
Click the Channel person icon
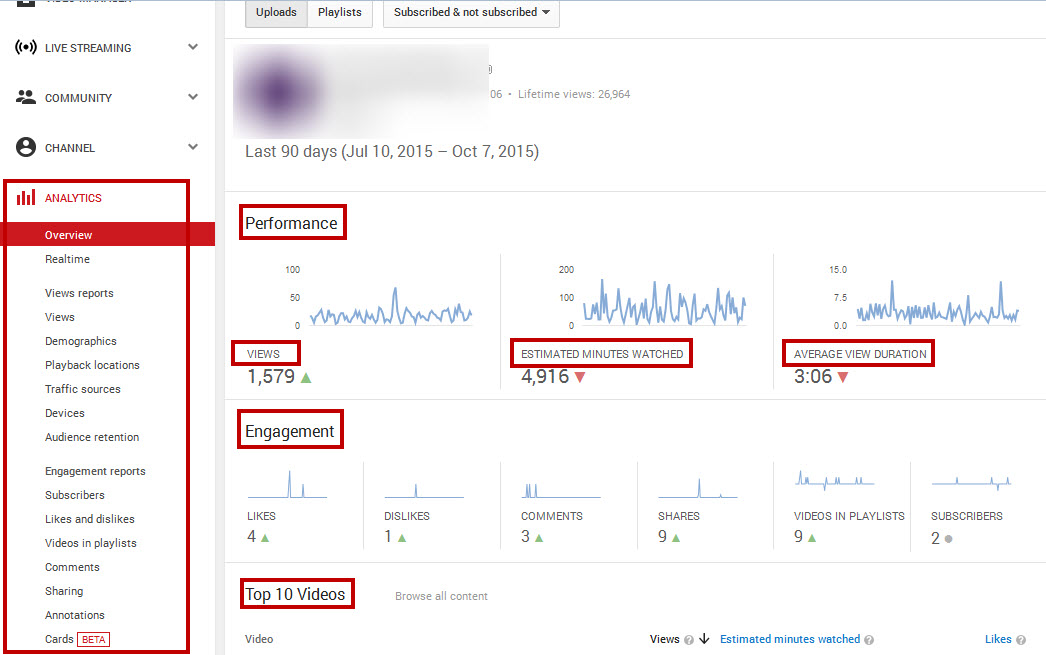click(x=24, y=147)
